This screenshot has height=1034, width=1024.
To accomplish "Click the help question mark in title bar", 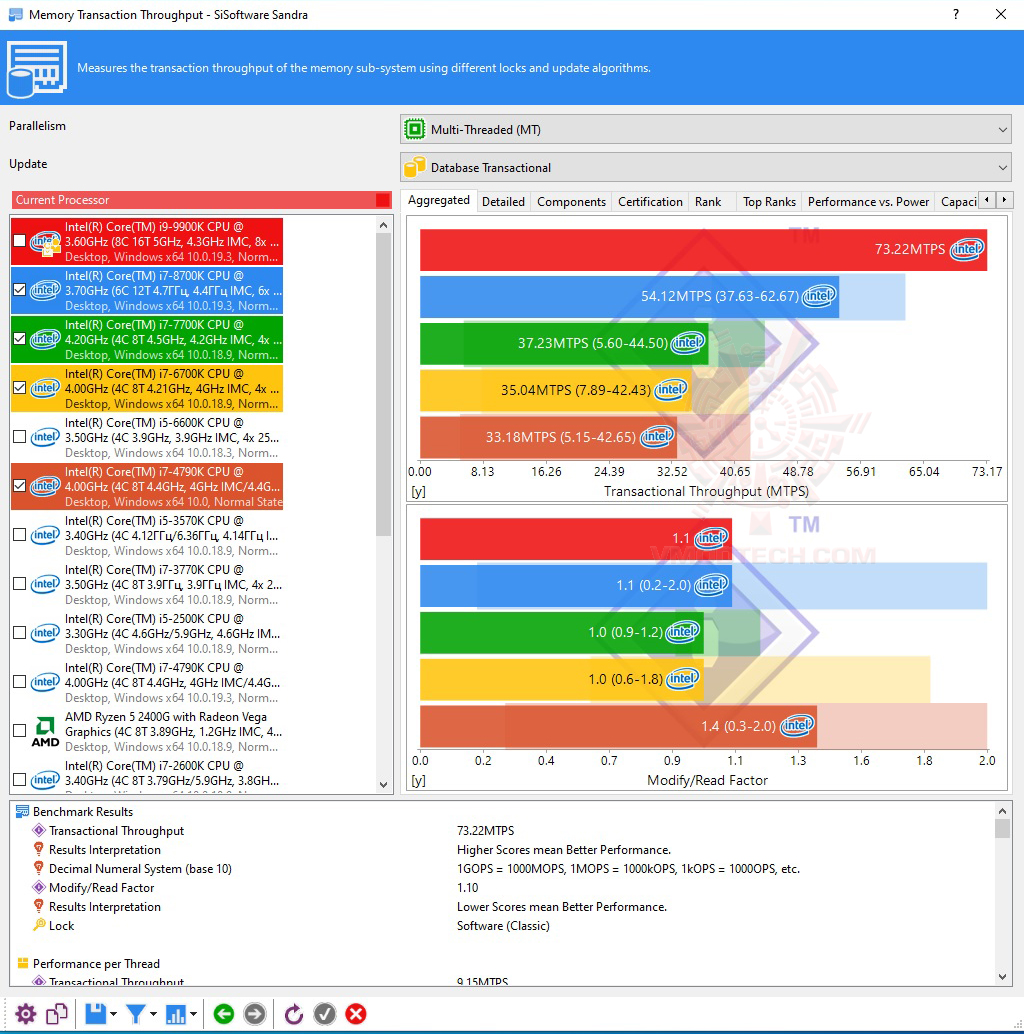I will tap(956, 15).
